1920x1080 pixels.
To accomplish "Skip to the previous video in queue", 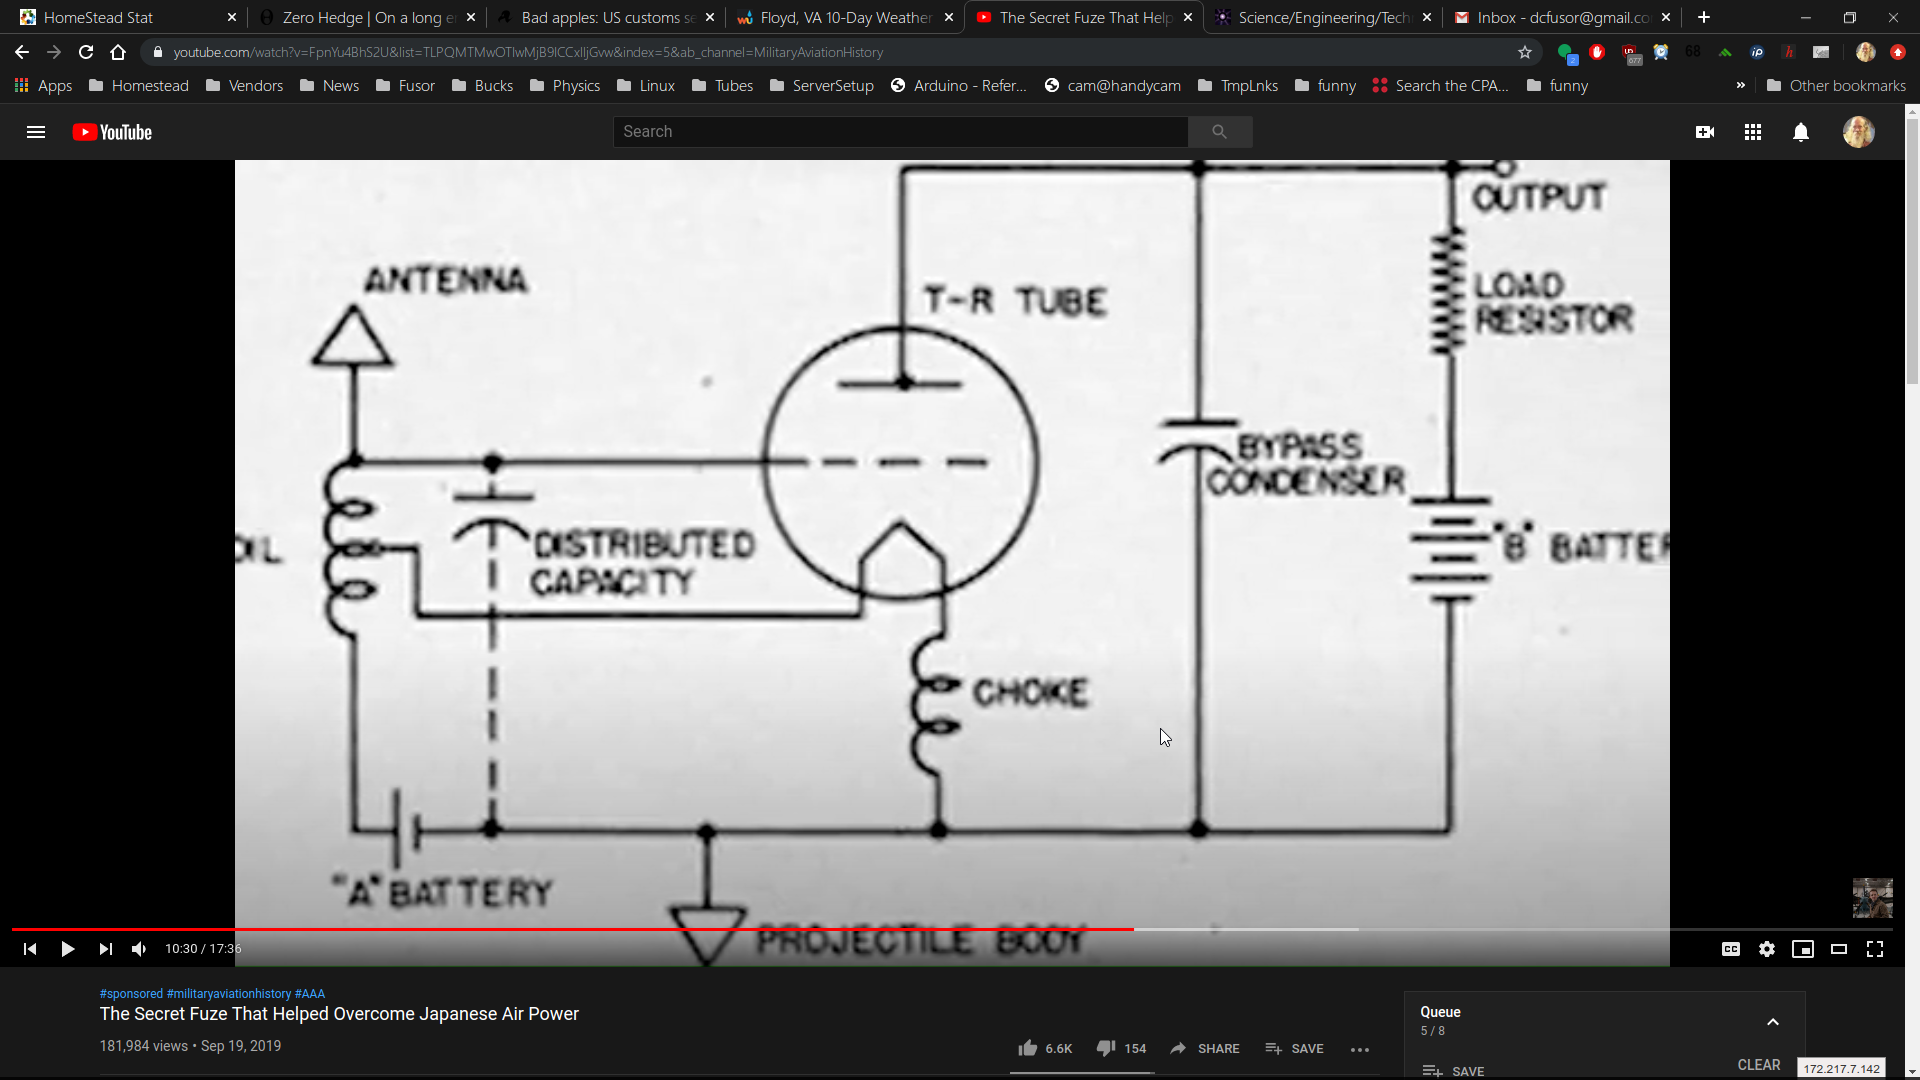I will (x=30, y=949).
